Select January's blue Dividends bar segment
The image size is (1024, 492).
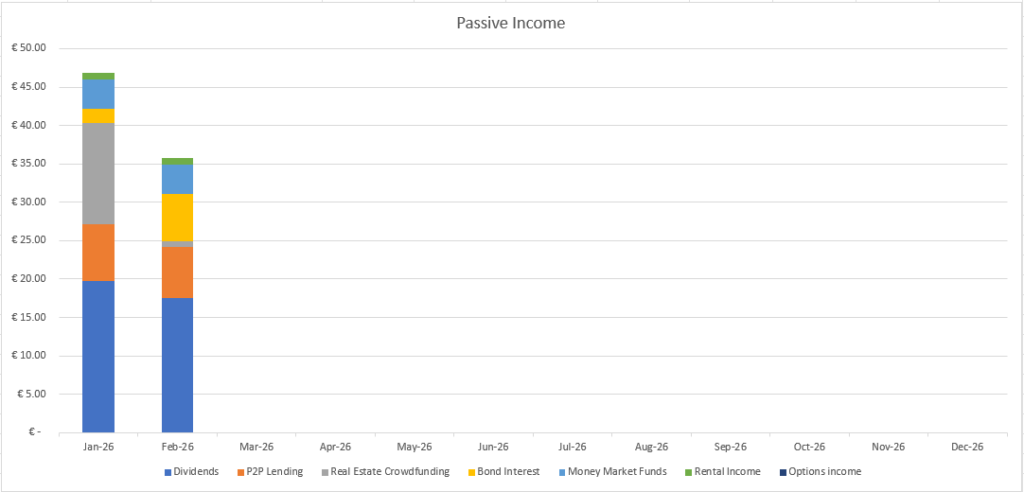coord(98,356)
